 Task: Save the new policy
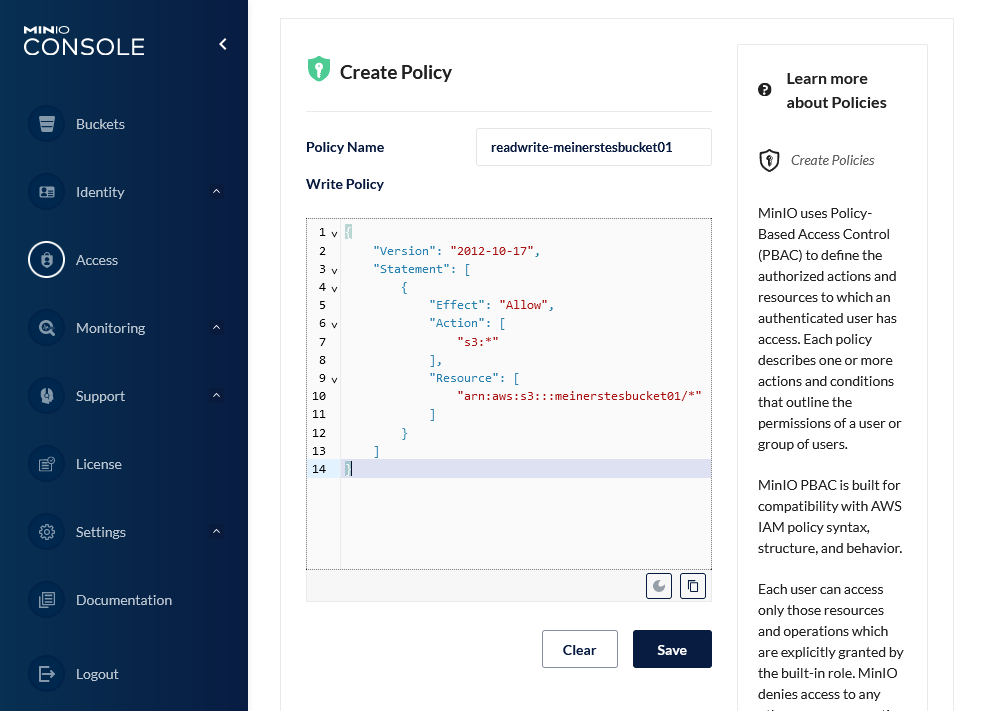click(x=672, y=649)
